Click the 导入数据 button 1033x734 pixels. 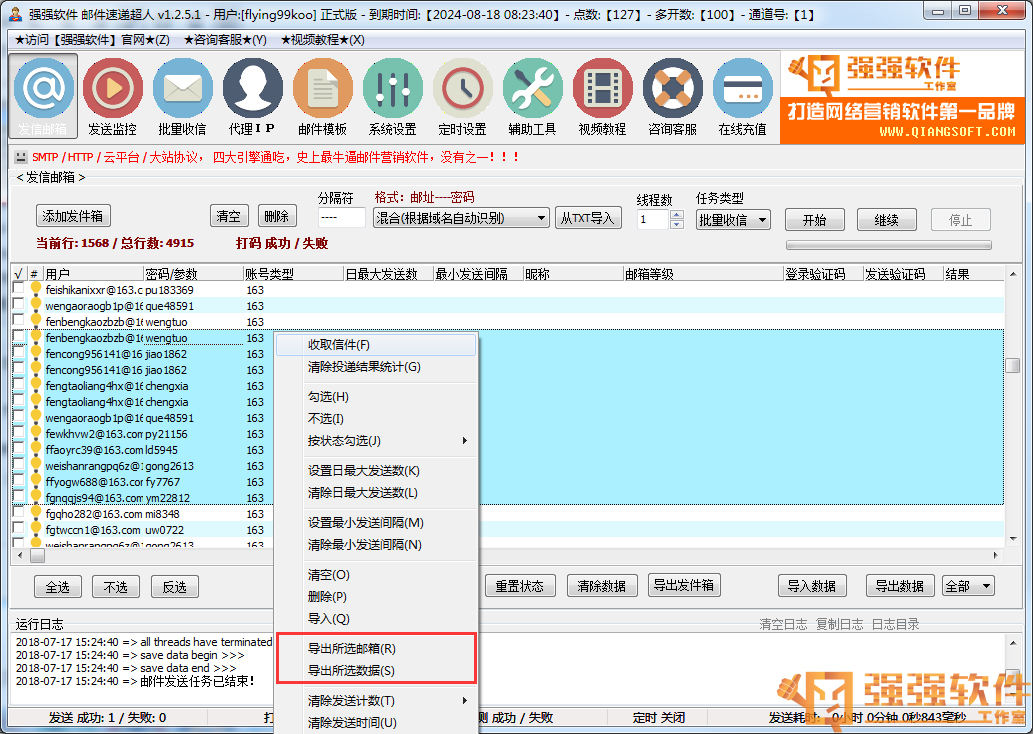[812, 586]
